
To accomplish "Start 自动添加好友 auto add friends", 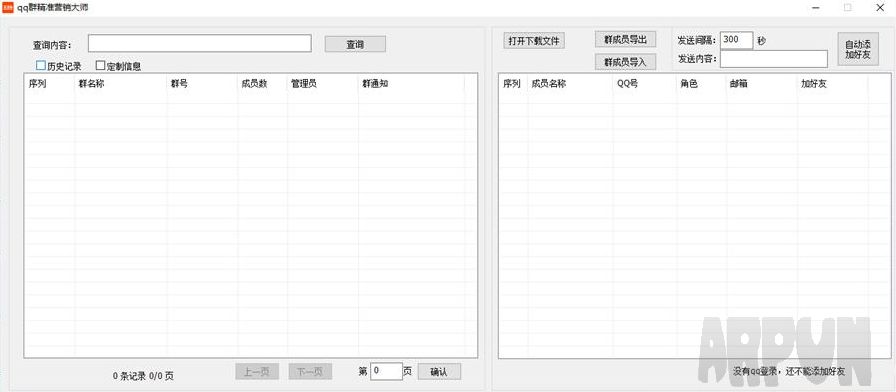I will [858, 49].
